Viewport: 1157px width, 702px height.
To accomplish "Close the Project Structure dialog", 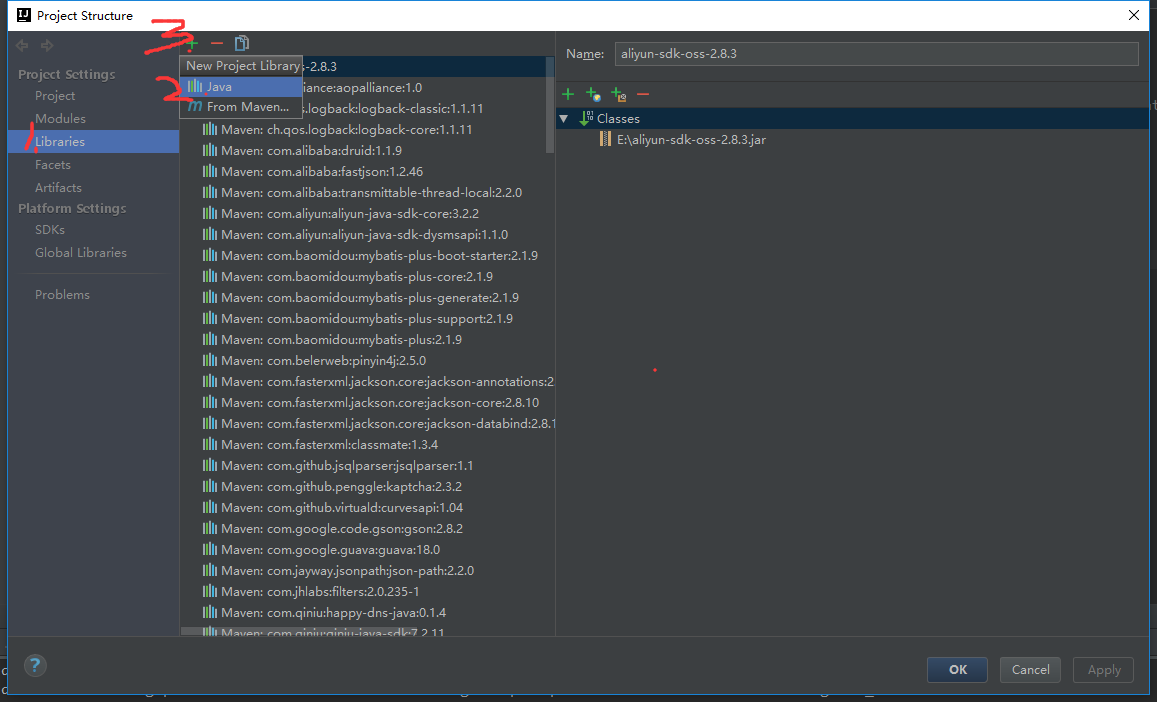I will pos(1134,16).
